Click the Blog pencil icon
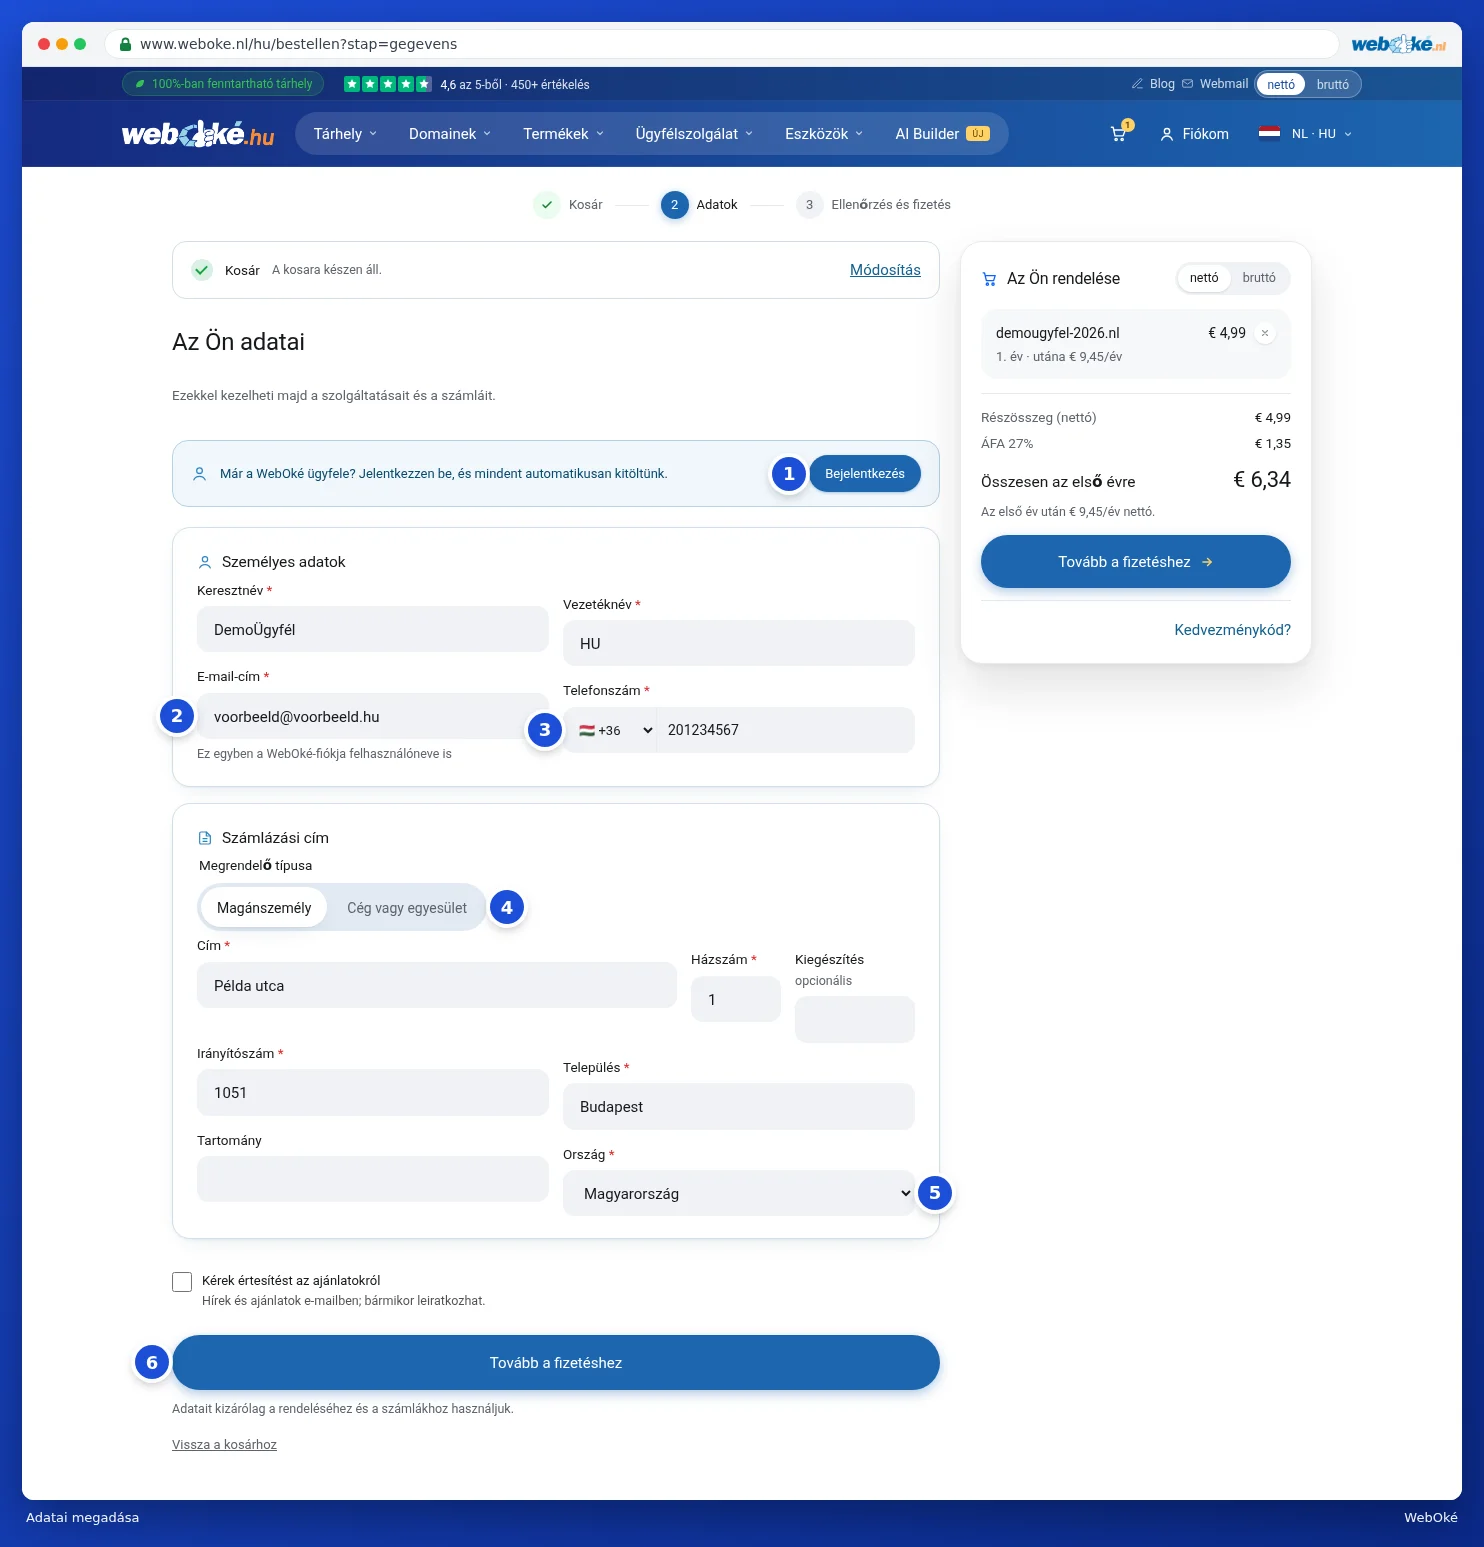Screen dimensions: 1484x1547 [x=1137, y=84]
